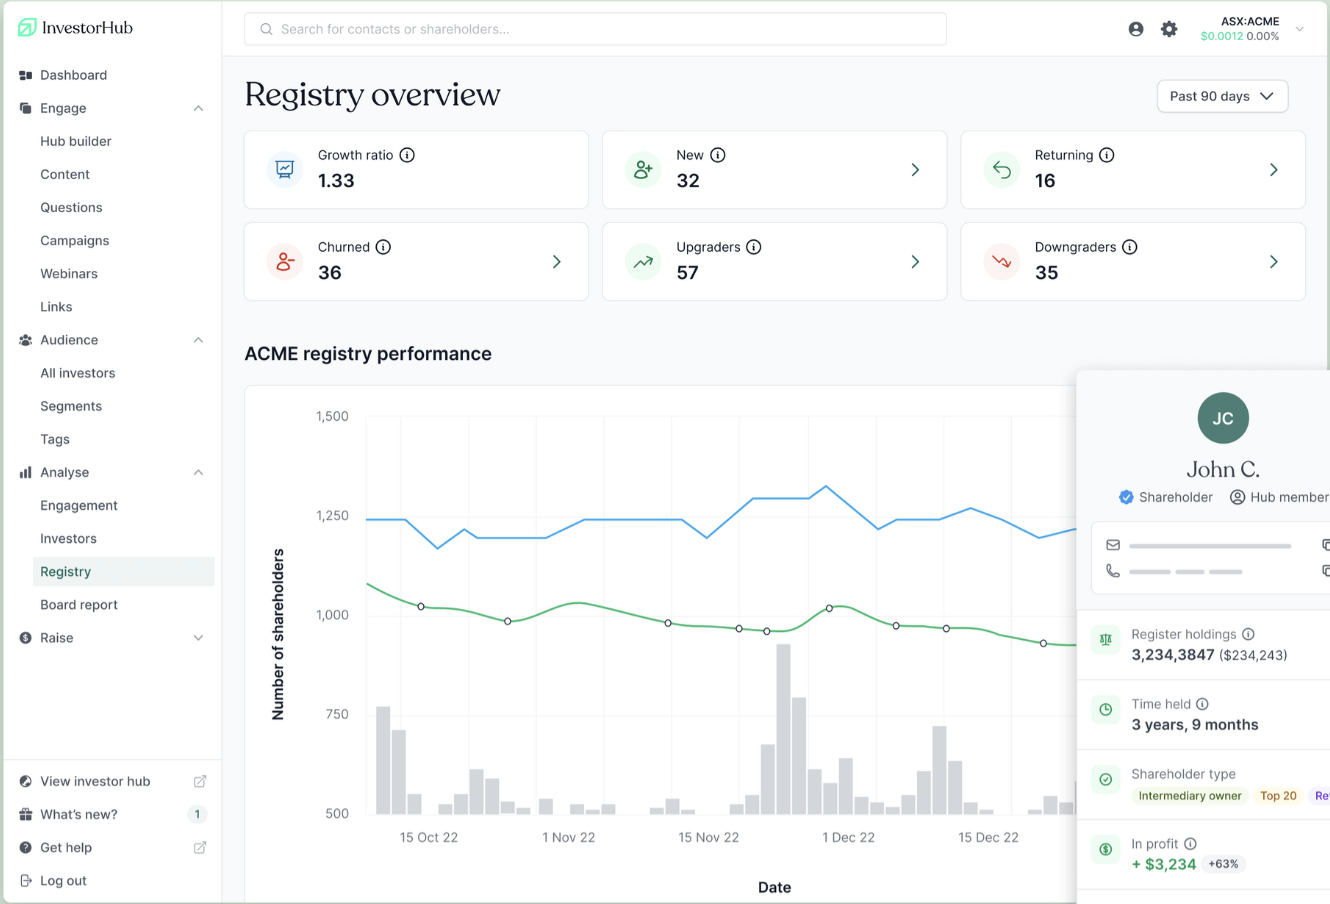Screen dimensions: 1330x904
Task: Click the Returning info icon
Action: pos(1107,155)
